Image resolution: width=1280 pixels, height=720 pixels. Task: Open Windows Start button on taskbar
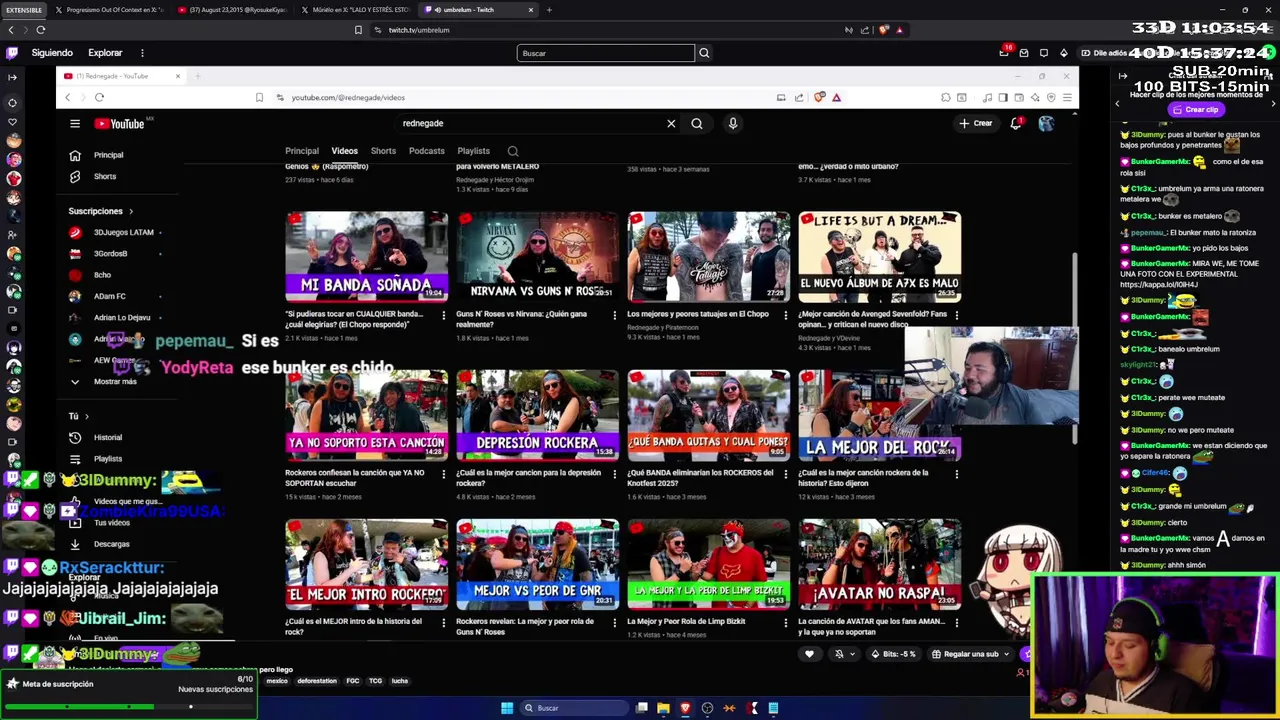507,708
